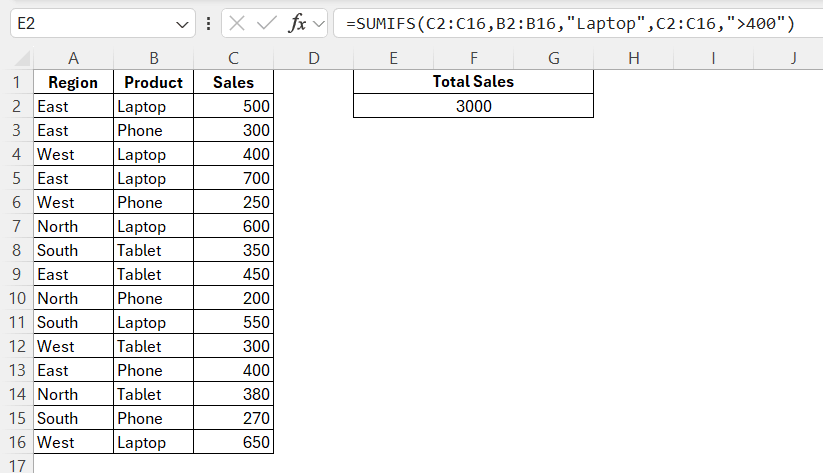Click the three-dot handle beside Name Box
Image resolution: width=823 pixels, height=473 pixels.
(207, 24)
